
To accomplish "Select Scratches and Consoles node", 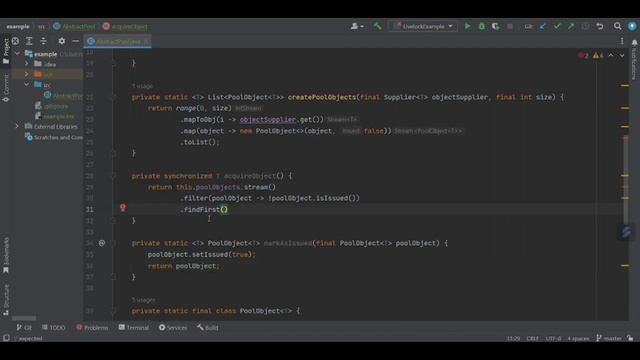I will [x=54, y=137].
